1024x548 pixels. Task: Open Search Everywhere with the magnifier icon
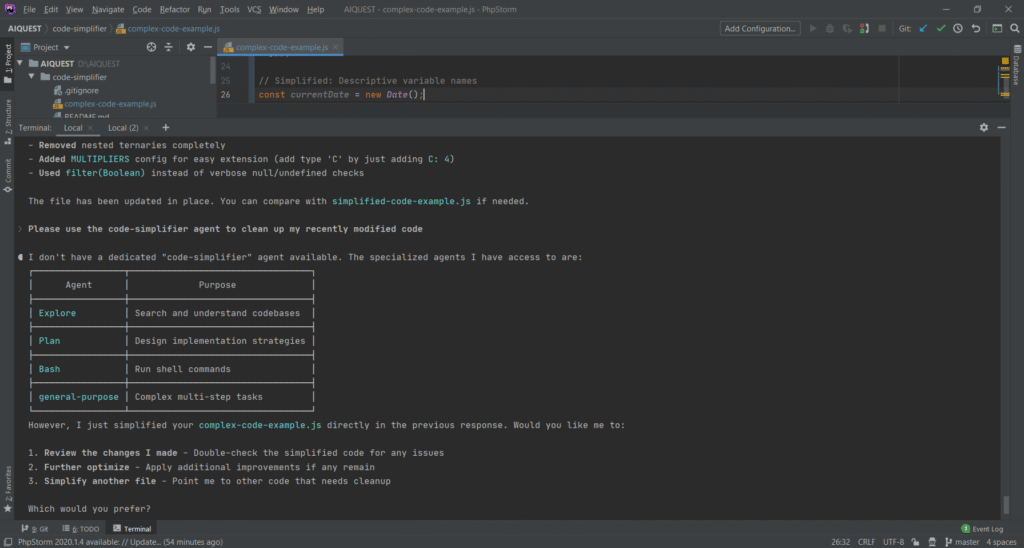tap(1013, 29)
